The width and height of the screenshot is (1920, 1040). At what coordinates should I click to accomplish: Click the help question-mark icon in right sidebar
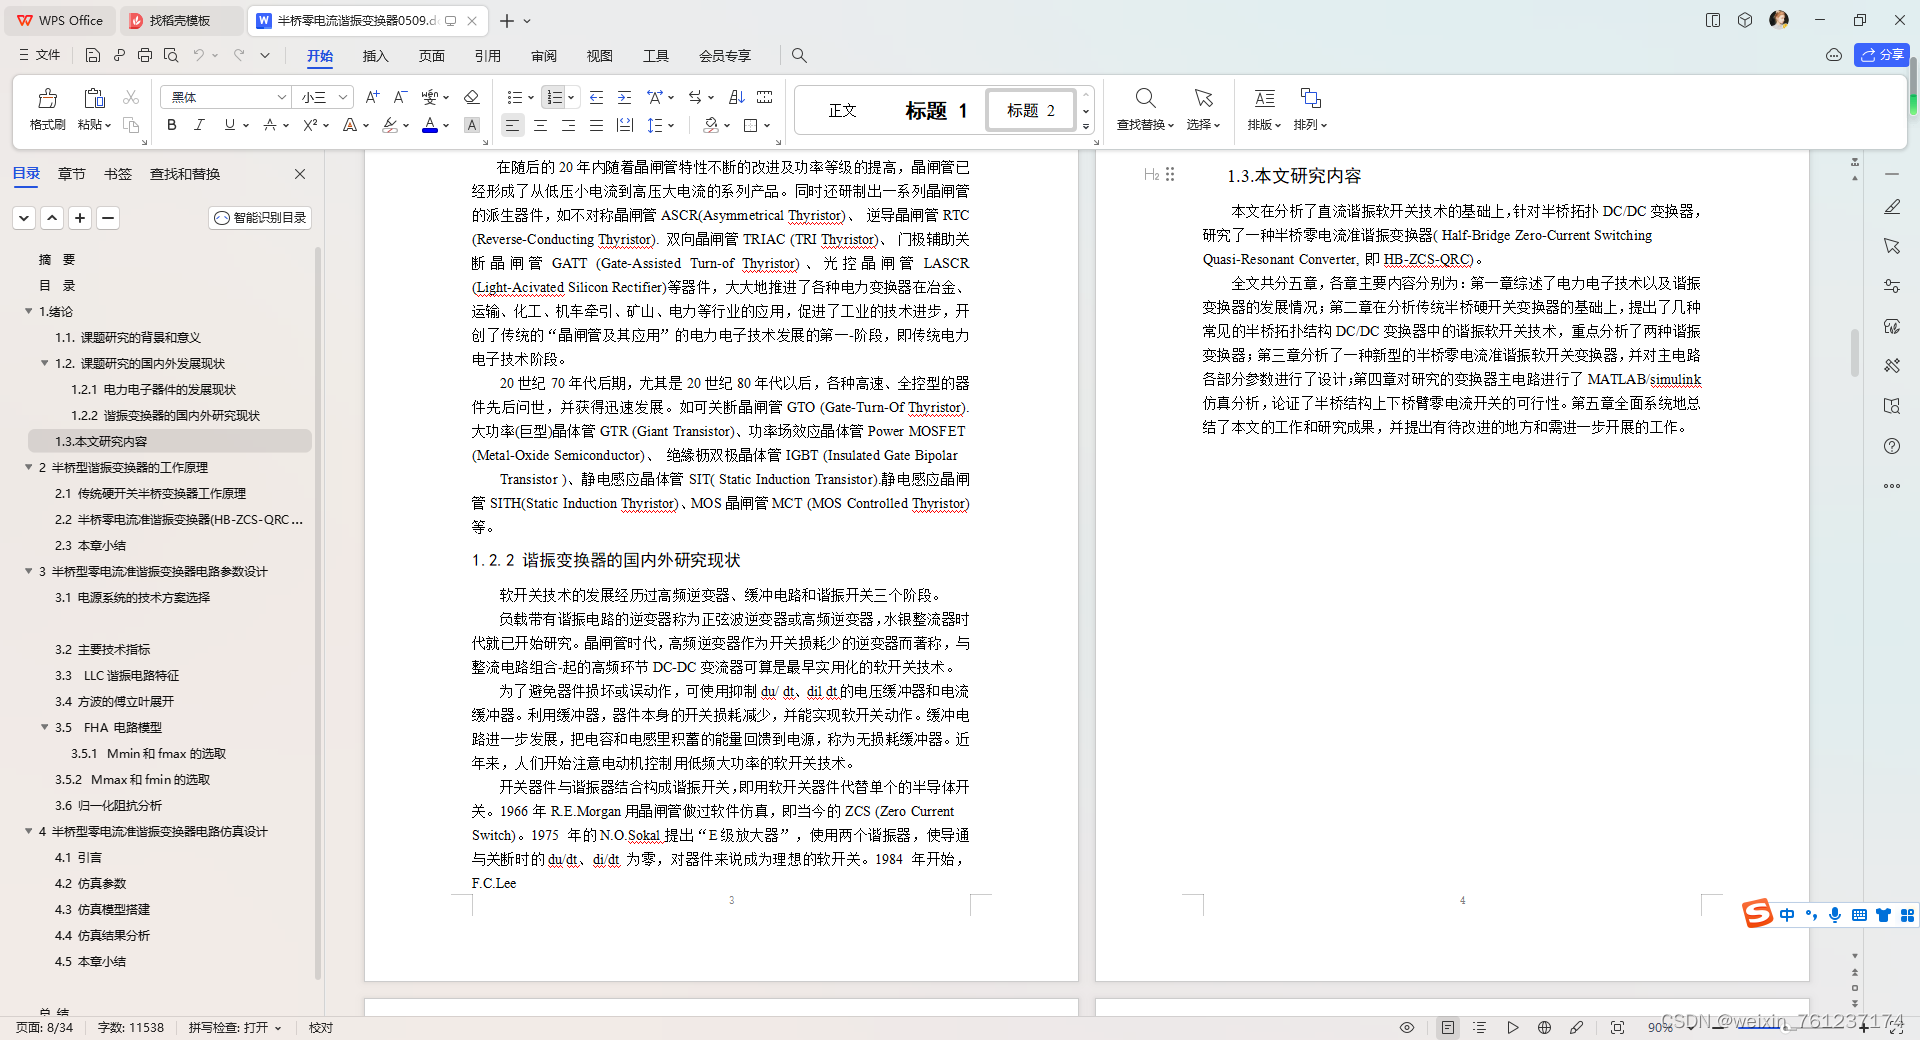(x=1892, y=446)
